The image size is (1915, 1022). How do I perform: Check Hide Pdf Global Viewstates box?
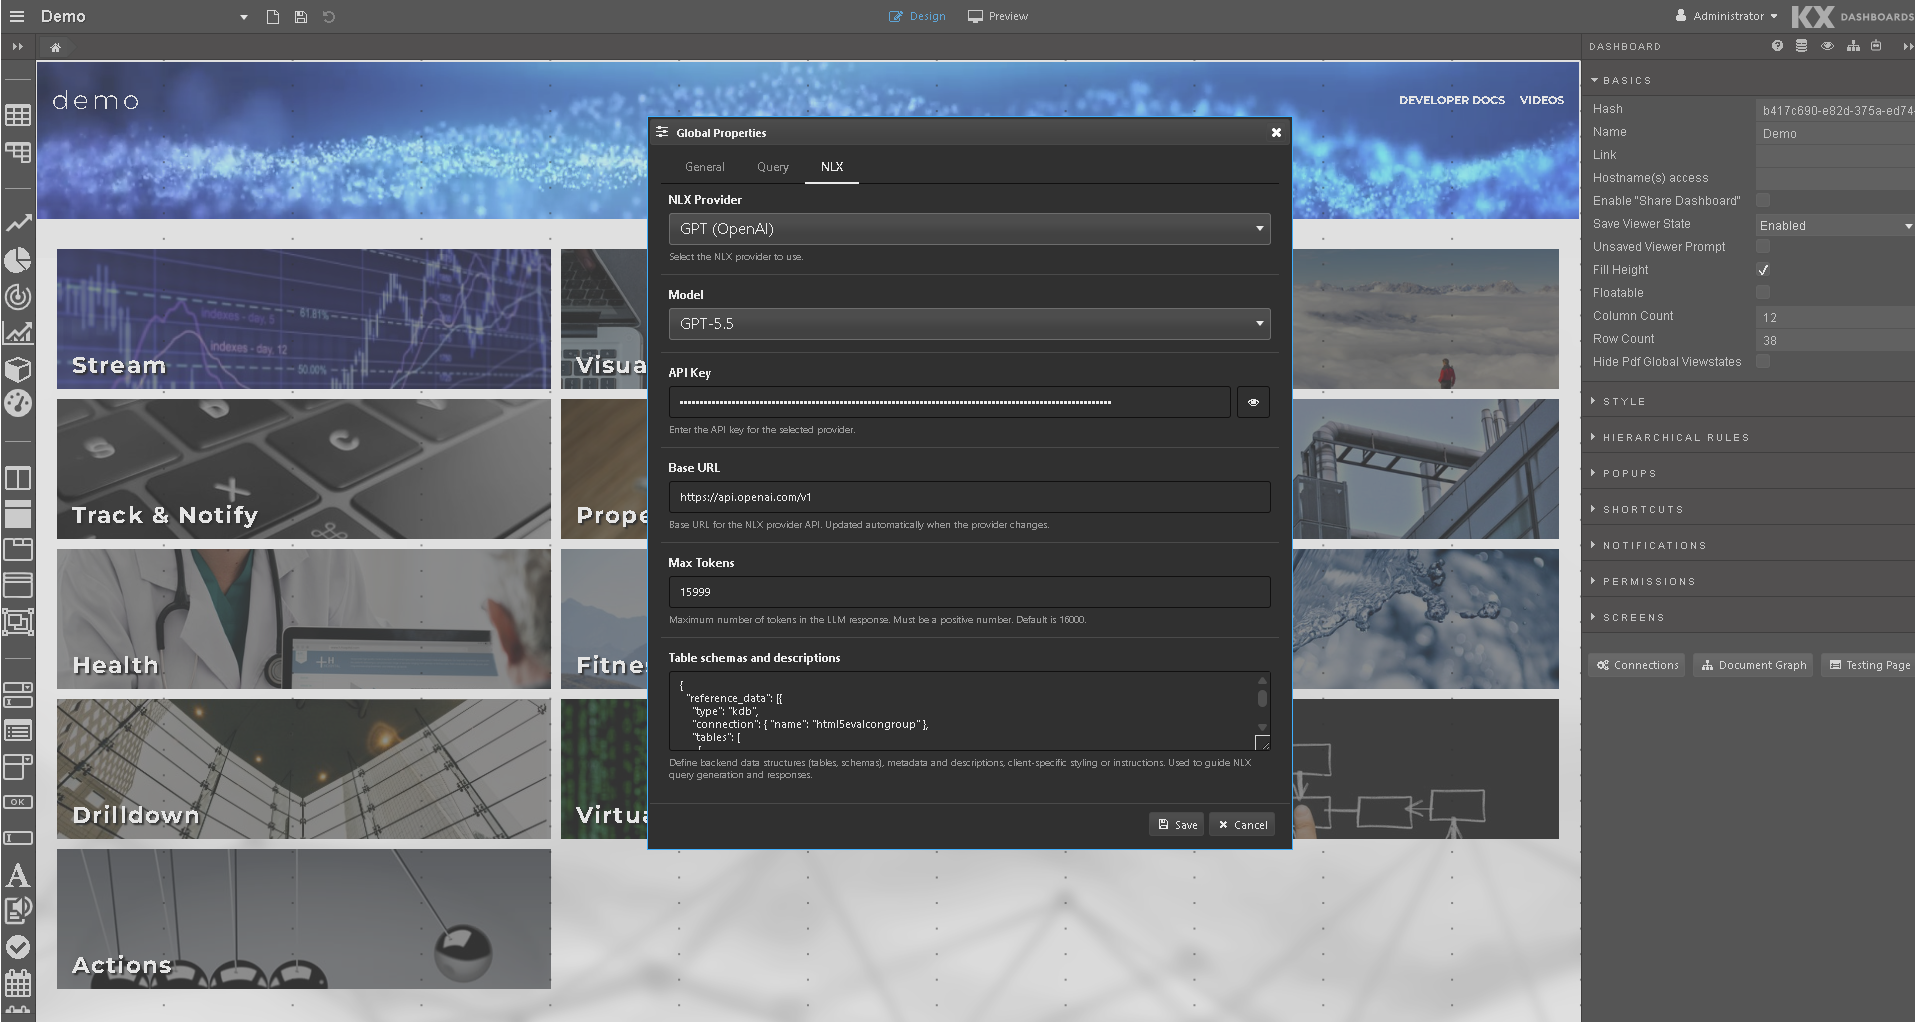[1763, 361]
